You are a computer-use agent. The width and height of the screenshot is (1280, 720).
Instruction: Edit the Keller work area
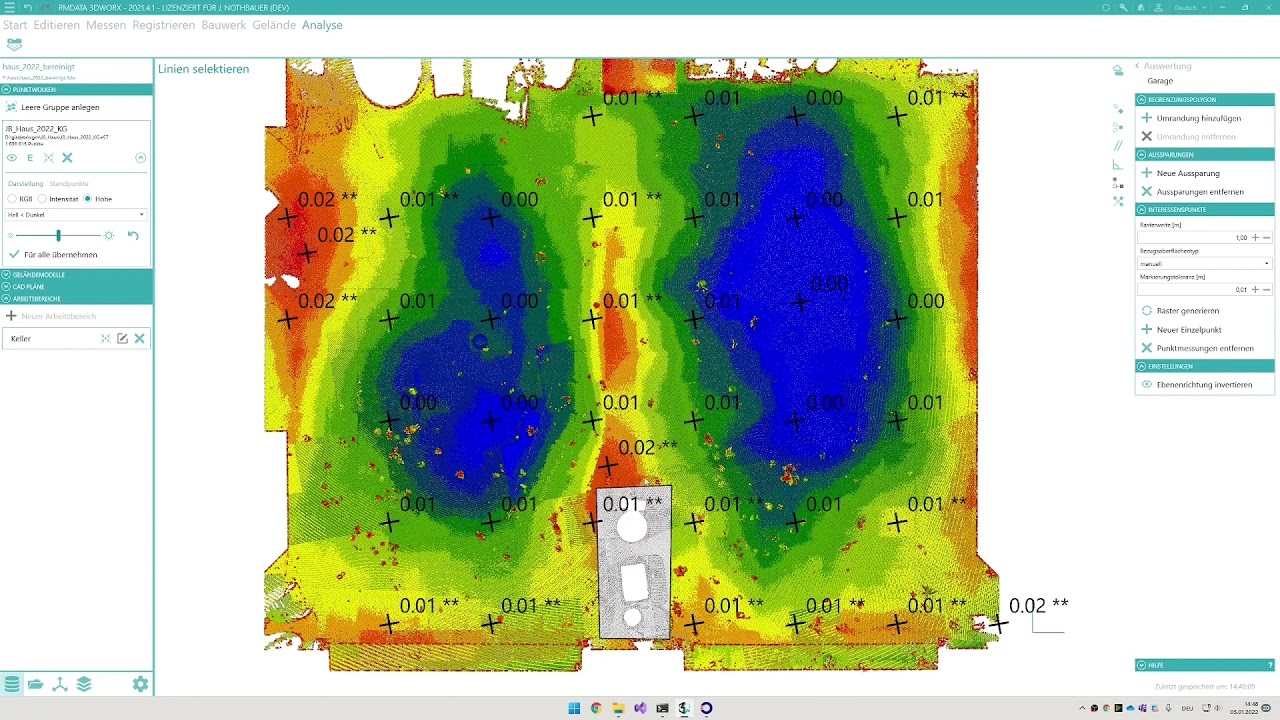point(122,339)
